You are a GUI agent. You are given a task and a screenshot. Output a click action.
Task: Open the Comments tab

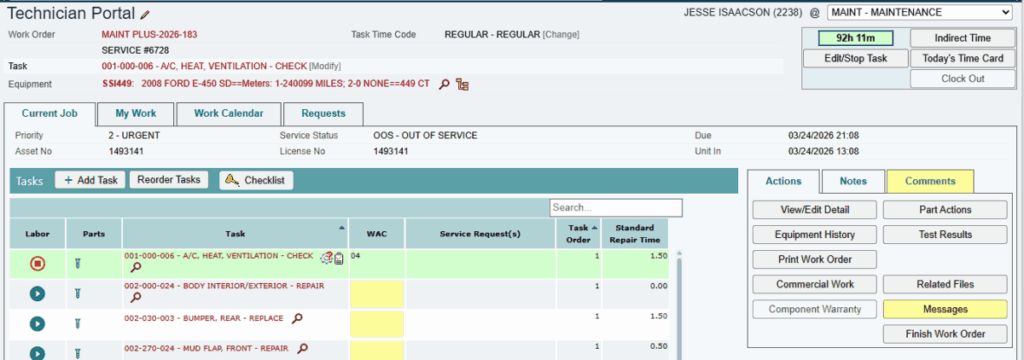[x=930, y=181]
